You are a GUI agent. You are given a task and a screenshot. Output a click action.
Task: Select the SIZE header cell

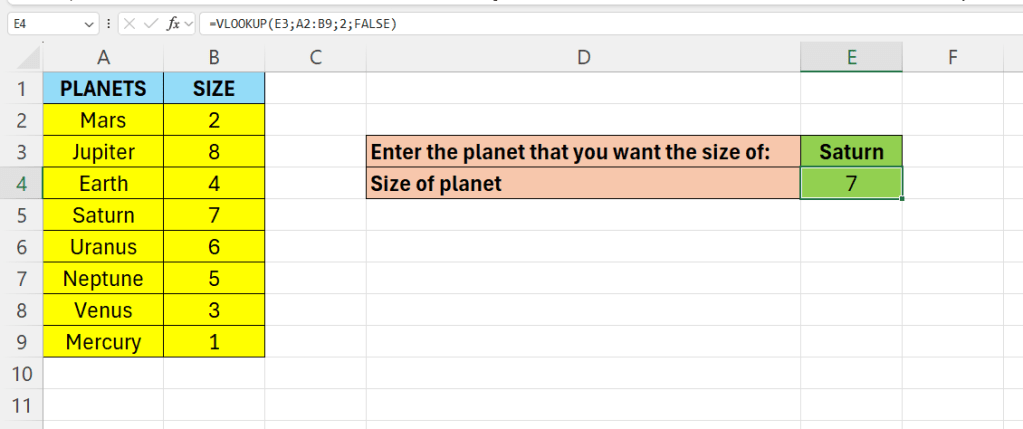click(x=214, y=89)
